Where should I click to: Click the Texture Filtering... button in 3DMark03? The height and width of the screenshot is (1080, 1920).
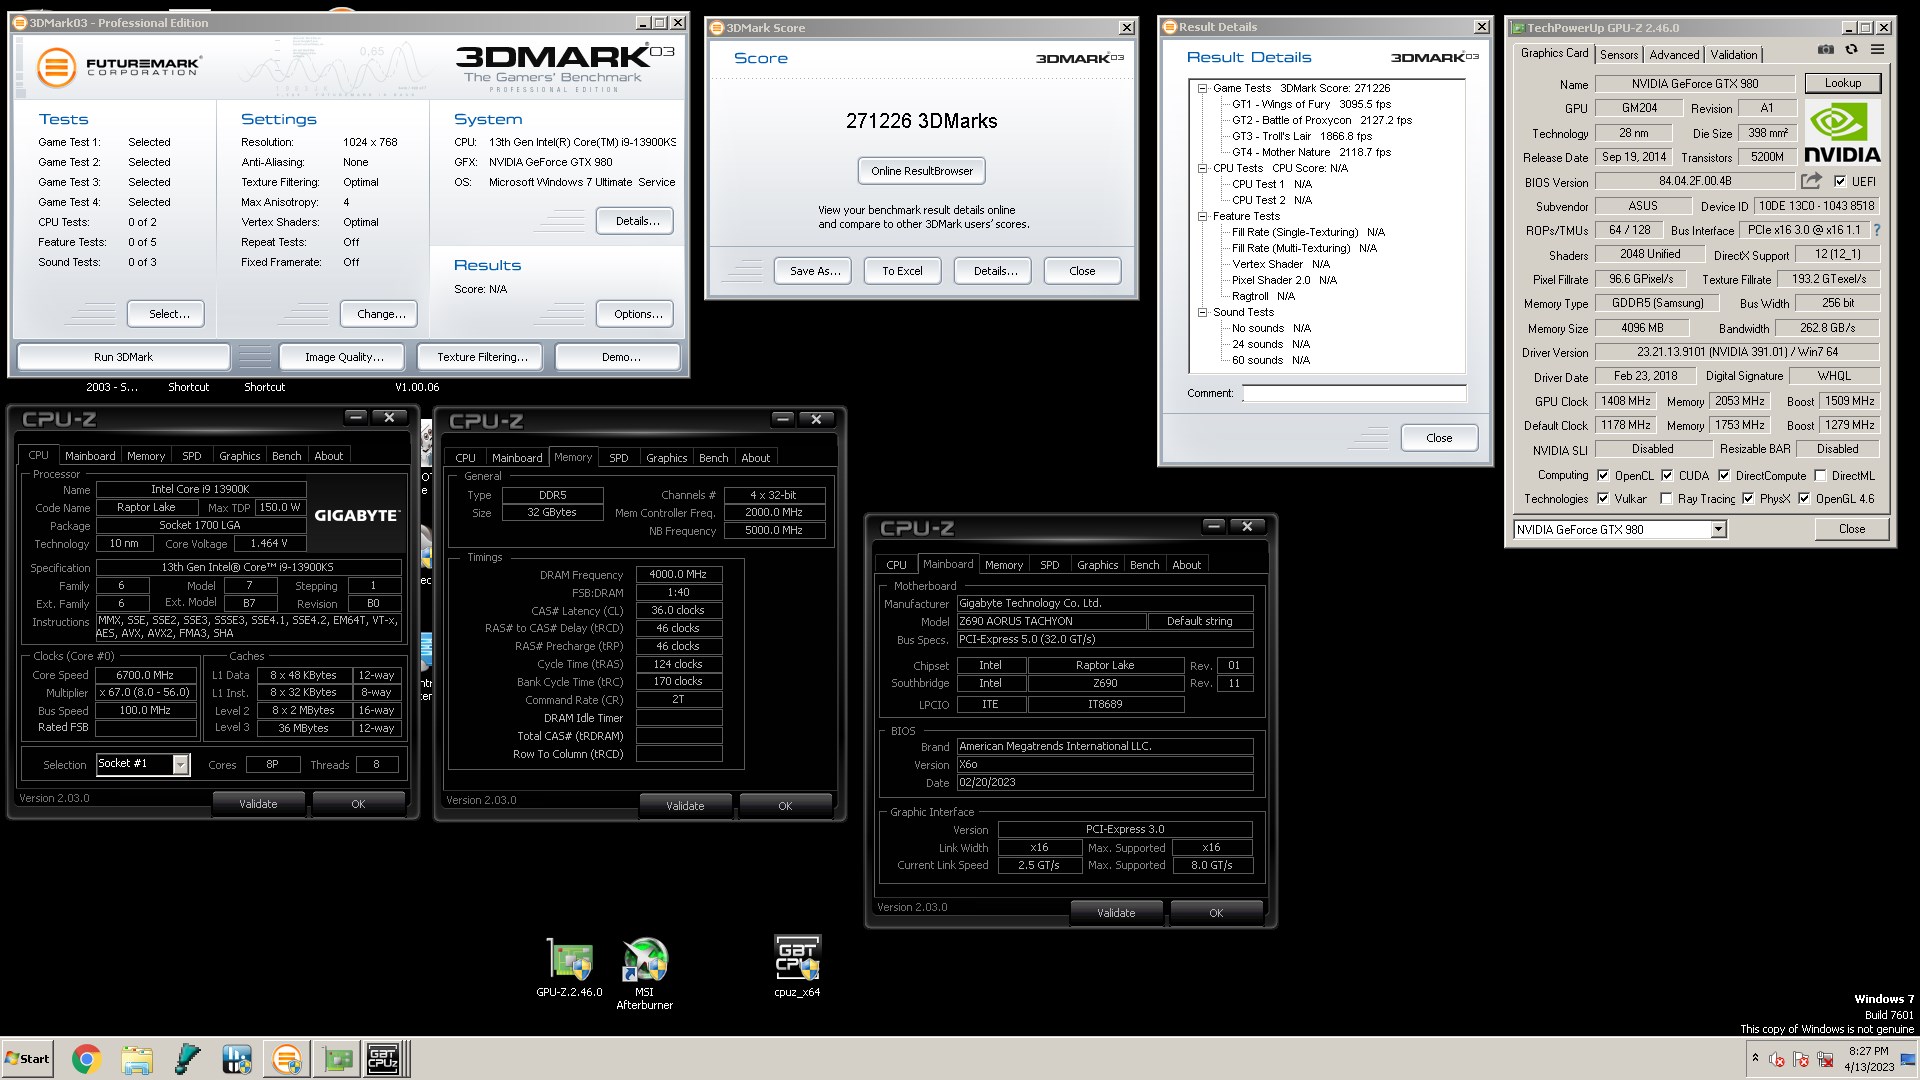482,357
